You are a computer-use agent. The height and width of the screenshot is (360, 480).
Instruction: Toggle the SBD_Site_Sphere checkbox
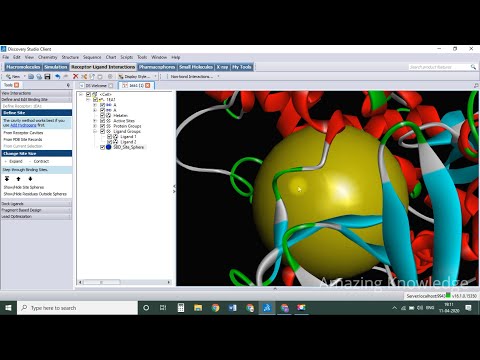102,147
